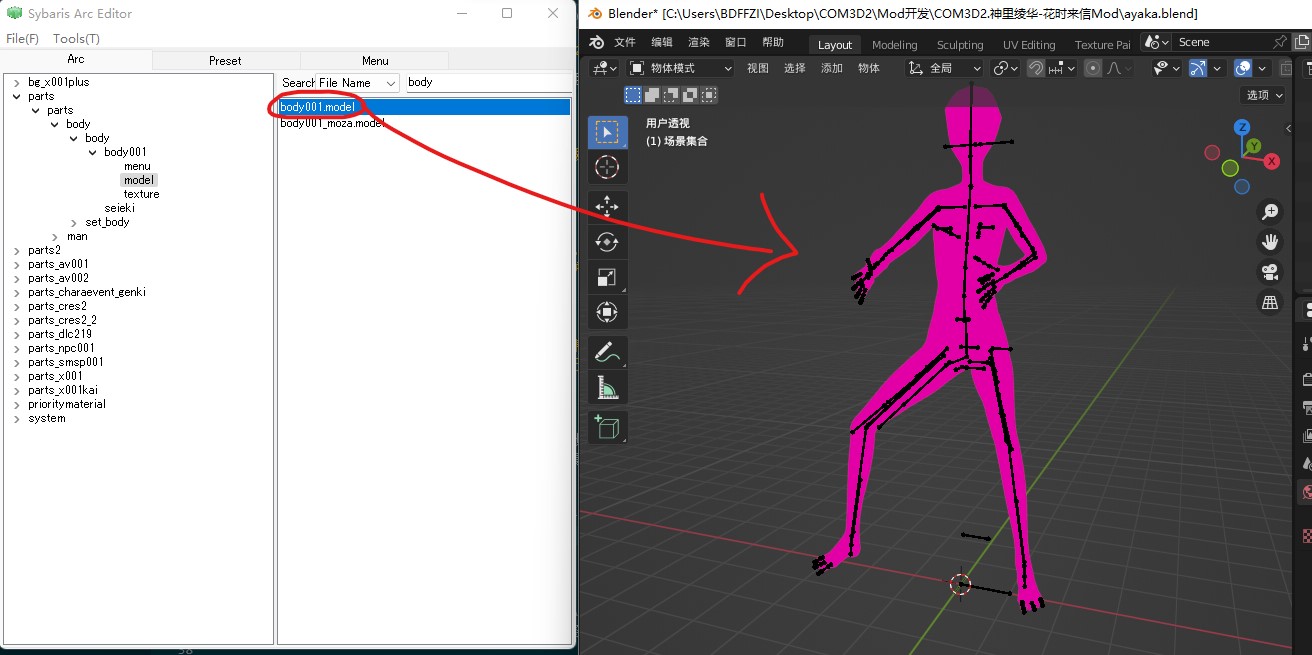Switch to the Sculpting workspace tab

pyautogui.click(x=960, y=44)
